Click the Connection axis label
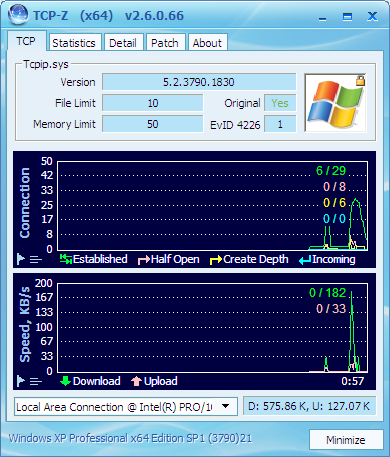Viewport: 390px width, 457px height. tap(25, 203)
